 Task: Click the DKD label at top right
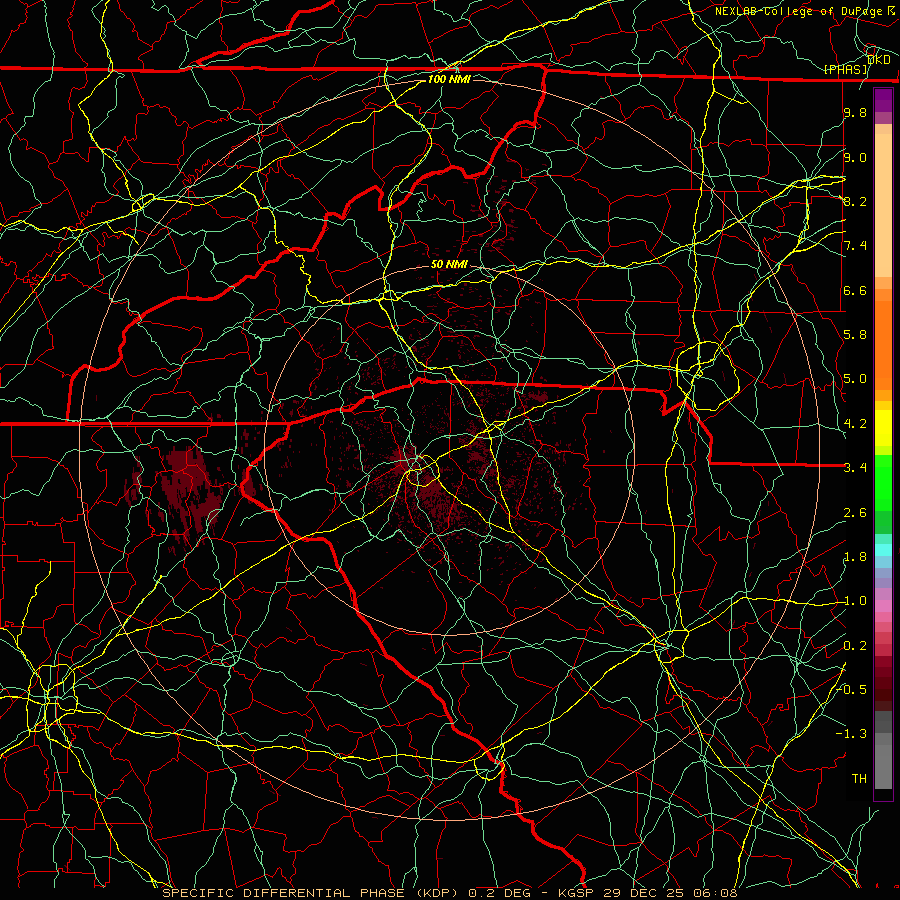point(879,60)
